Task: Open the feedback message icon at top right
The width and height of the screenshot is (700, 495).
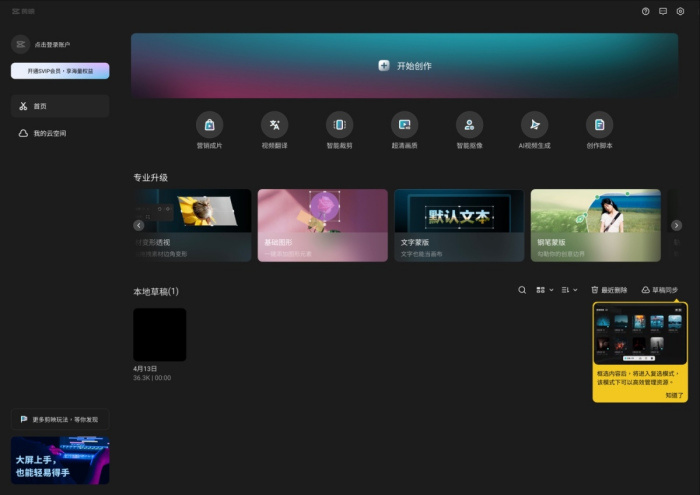Action: point(663,12)
